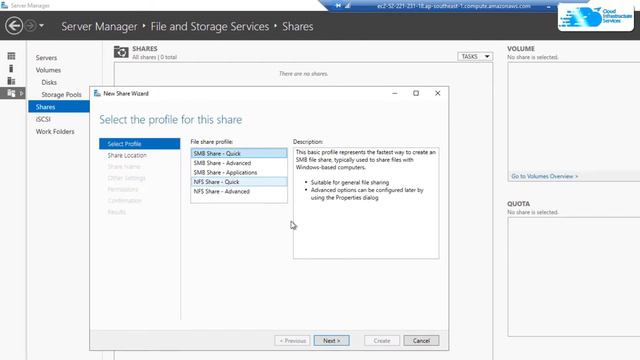Click the description text box
The height and width of the screenshot is (360, 640).
click(x=366, y=203)
